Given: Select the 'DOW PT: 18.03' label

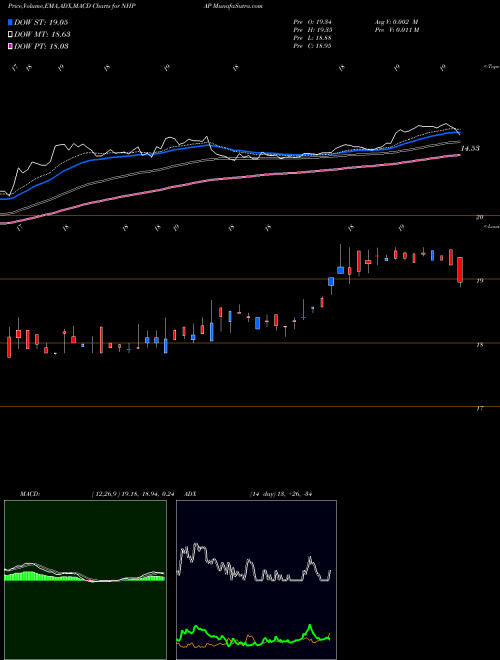Looking at the screenshot, I should (x=41, y=46).
